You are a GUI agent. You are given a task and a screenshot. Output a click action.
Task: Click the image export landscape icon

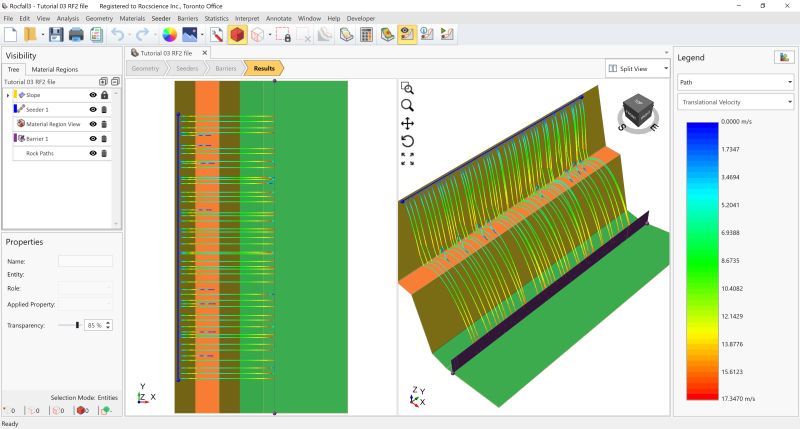coord(189,35)
